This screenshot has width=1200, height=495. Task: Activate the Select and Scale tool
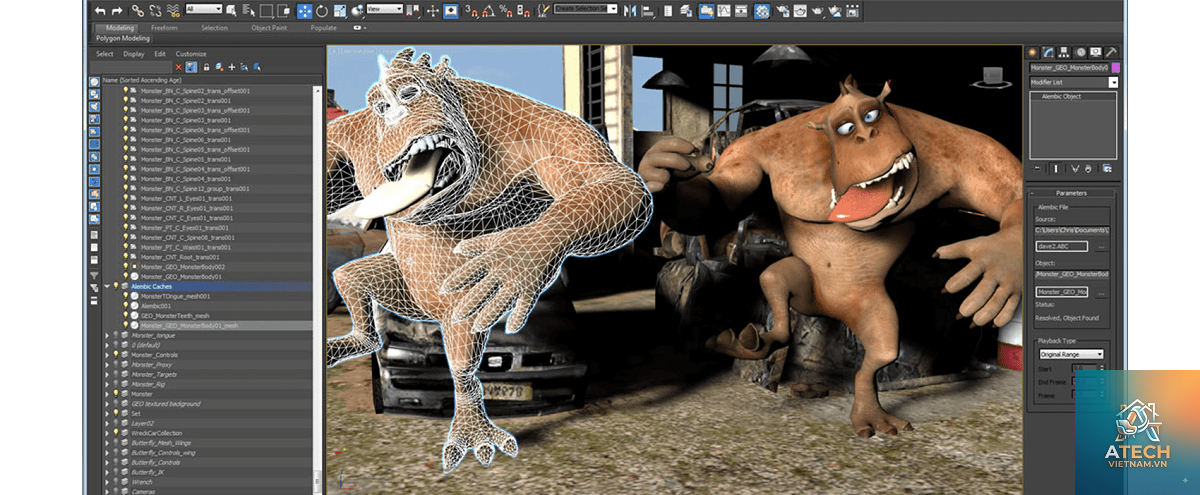click(339, 10)
